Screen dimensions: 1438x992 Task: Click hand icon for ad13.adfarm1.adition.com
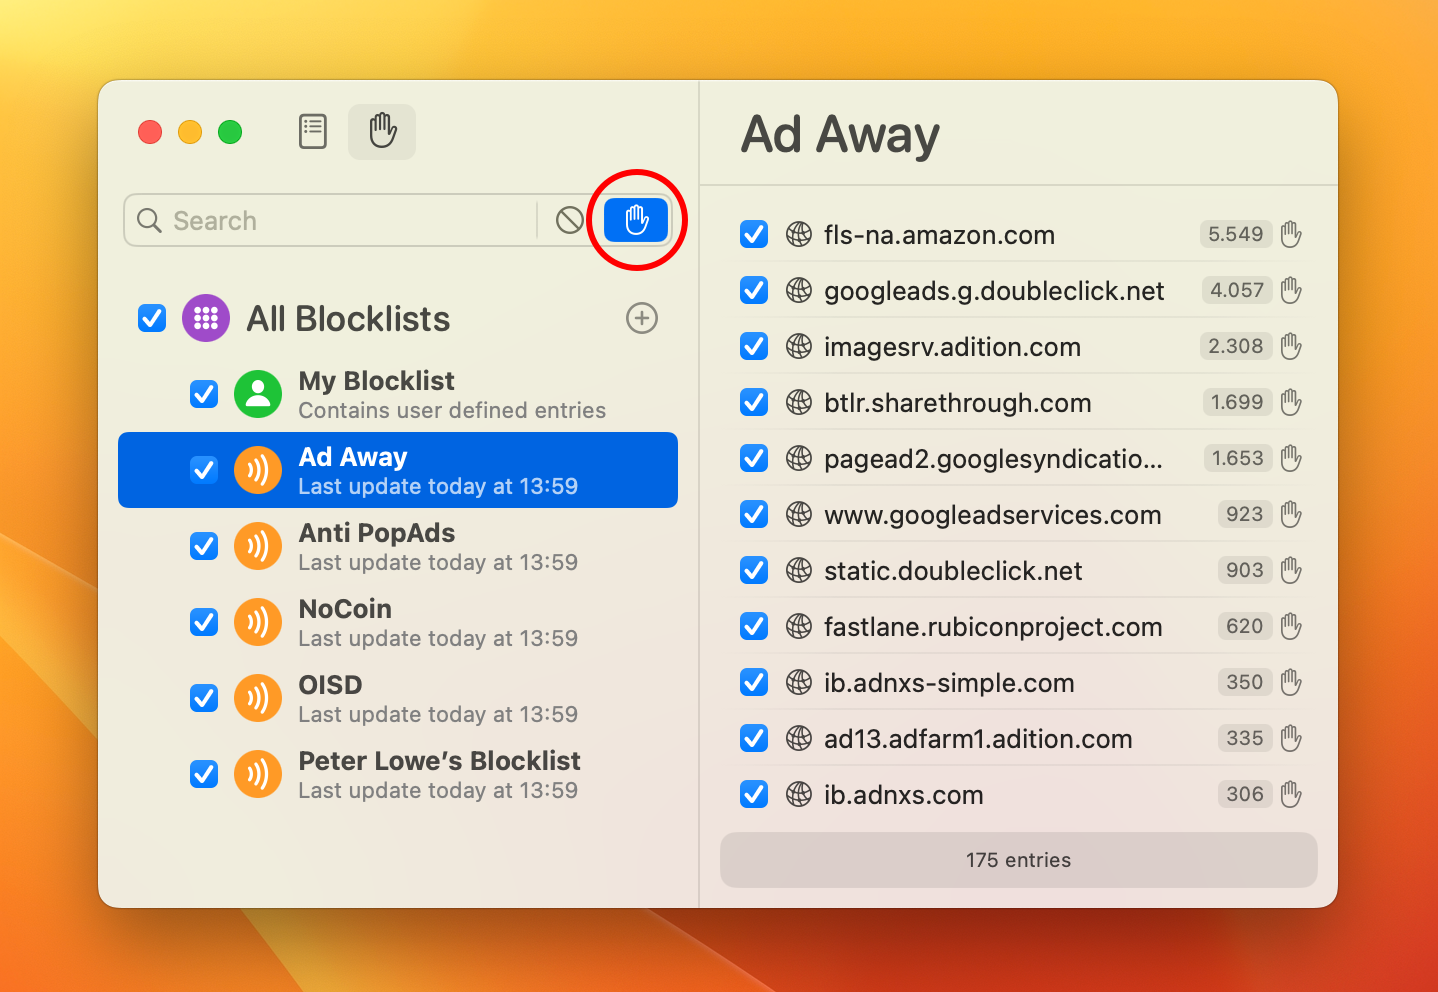pyautogui.click(x=1291, y=738)
